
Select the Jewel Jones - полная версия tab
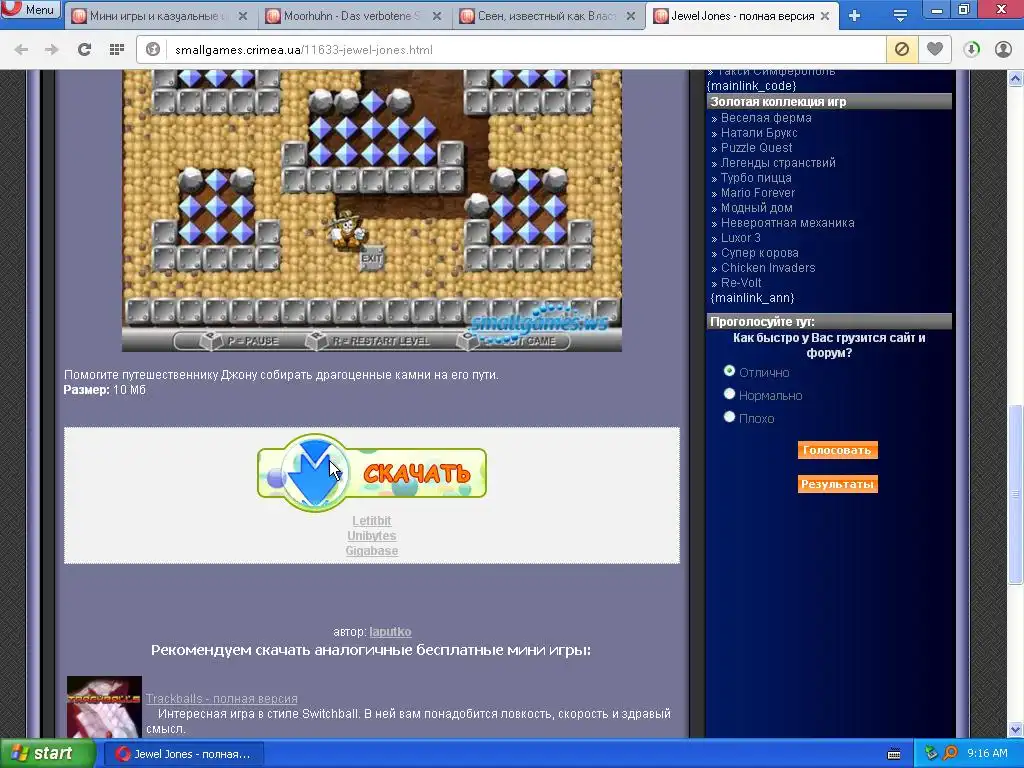tap(742, 16)
